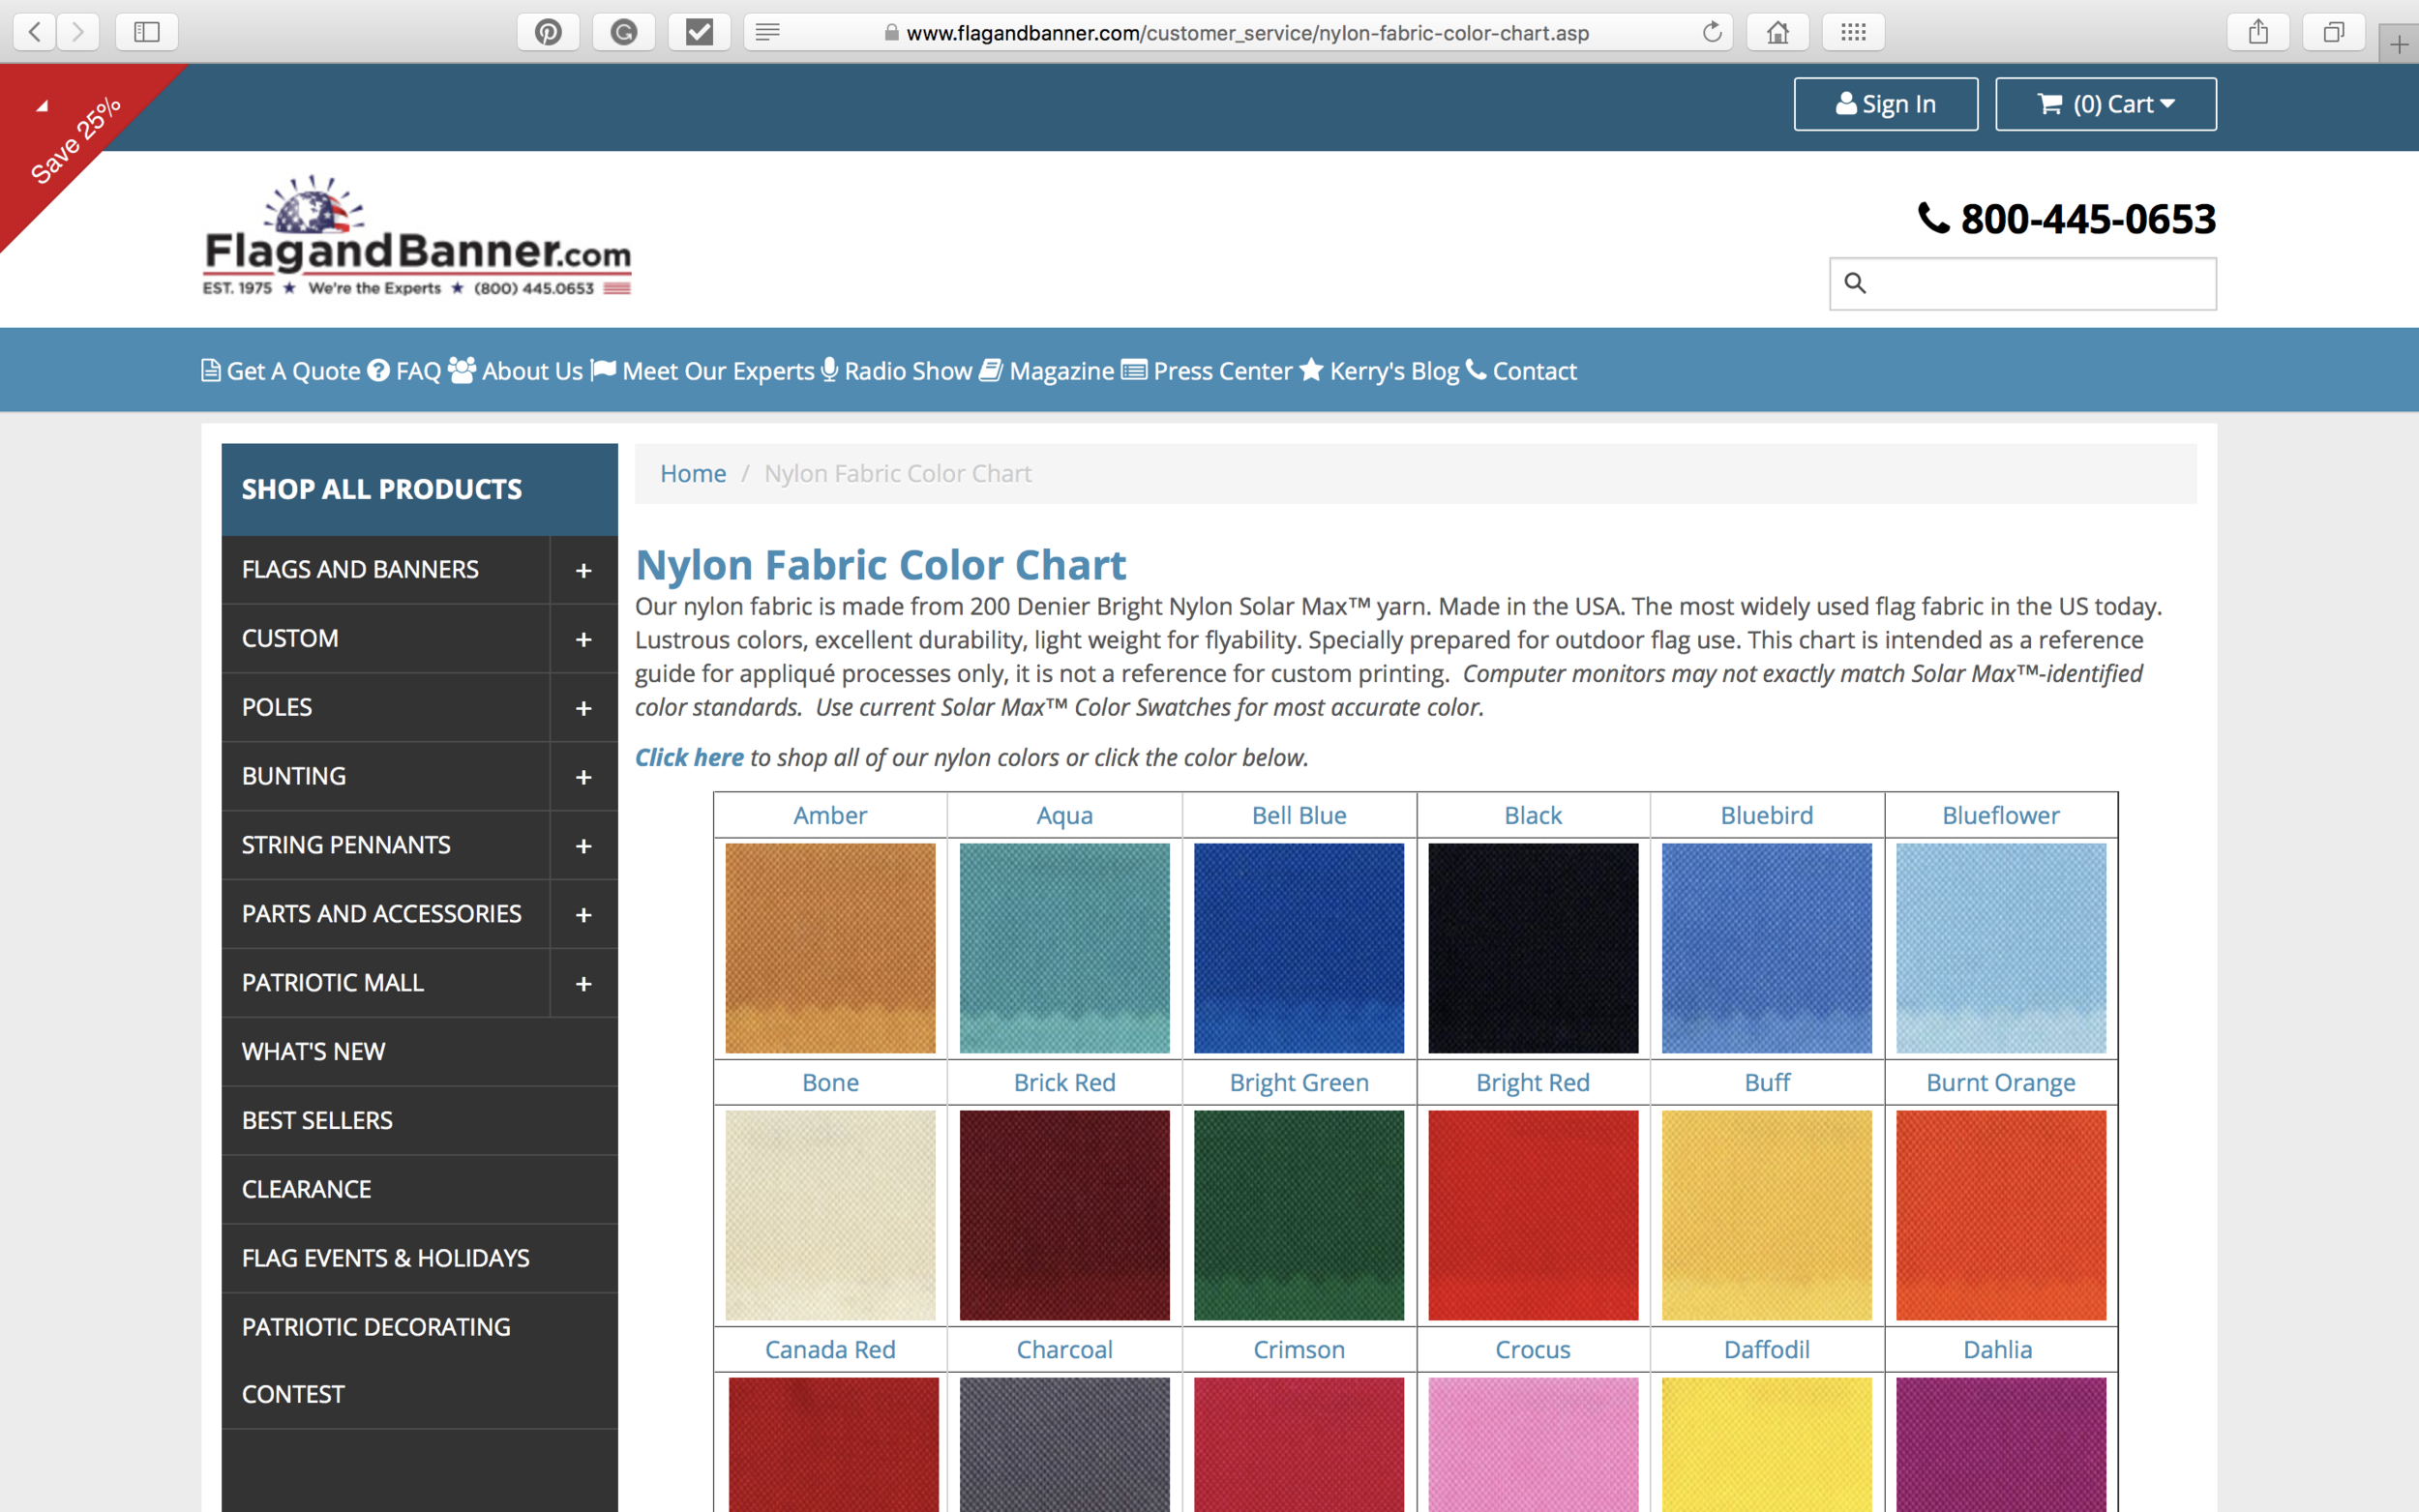Expand Flags and Banners plus sign
The width and height of the screenshot is (2419, 1512).
pos(584,570)
